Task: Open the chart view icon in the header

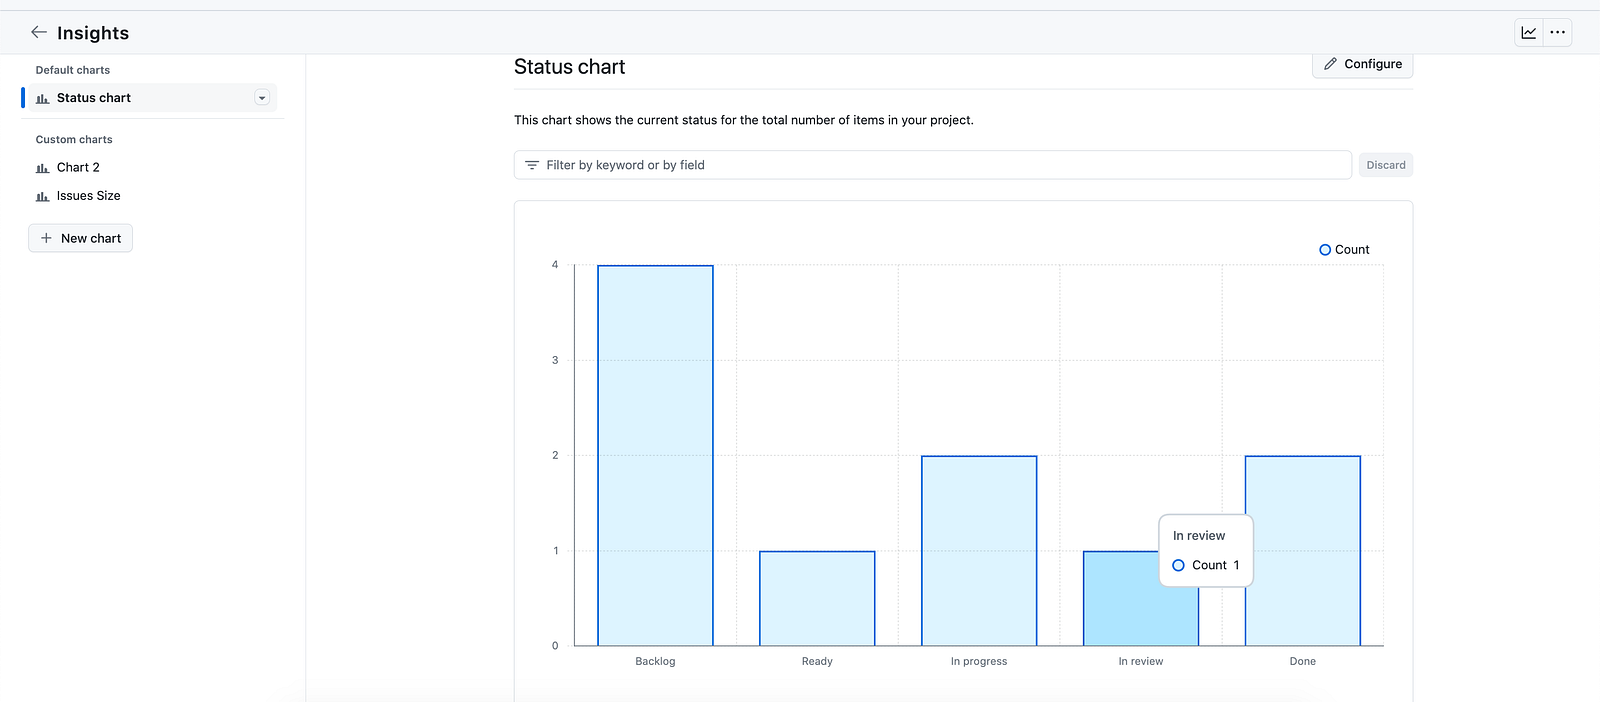Action: coord(1529,32)
